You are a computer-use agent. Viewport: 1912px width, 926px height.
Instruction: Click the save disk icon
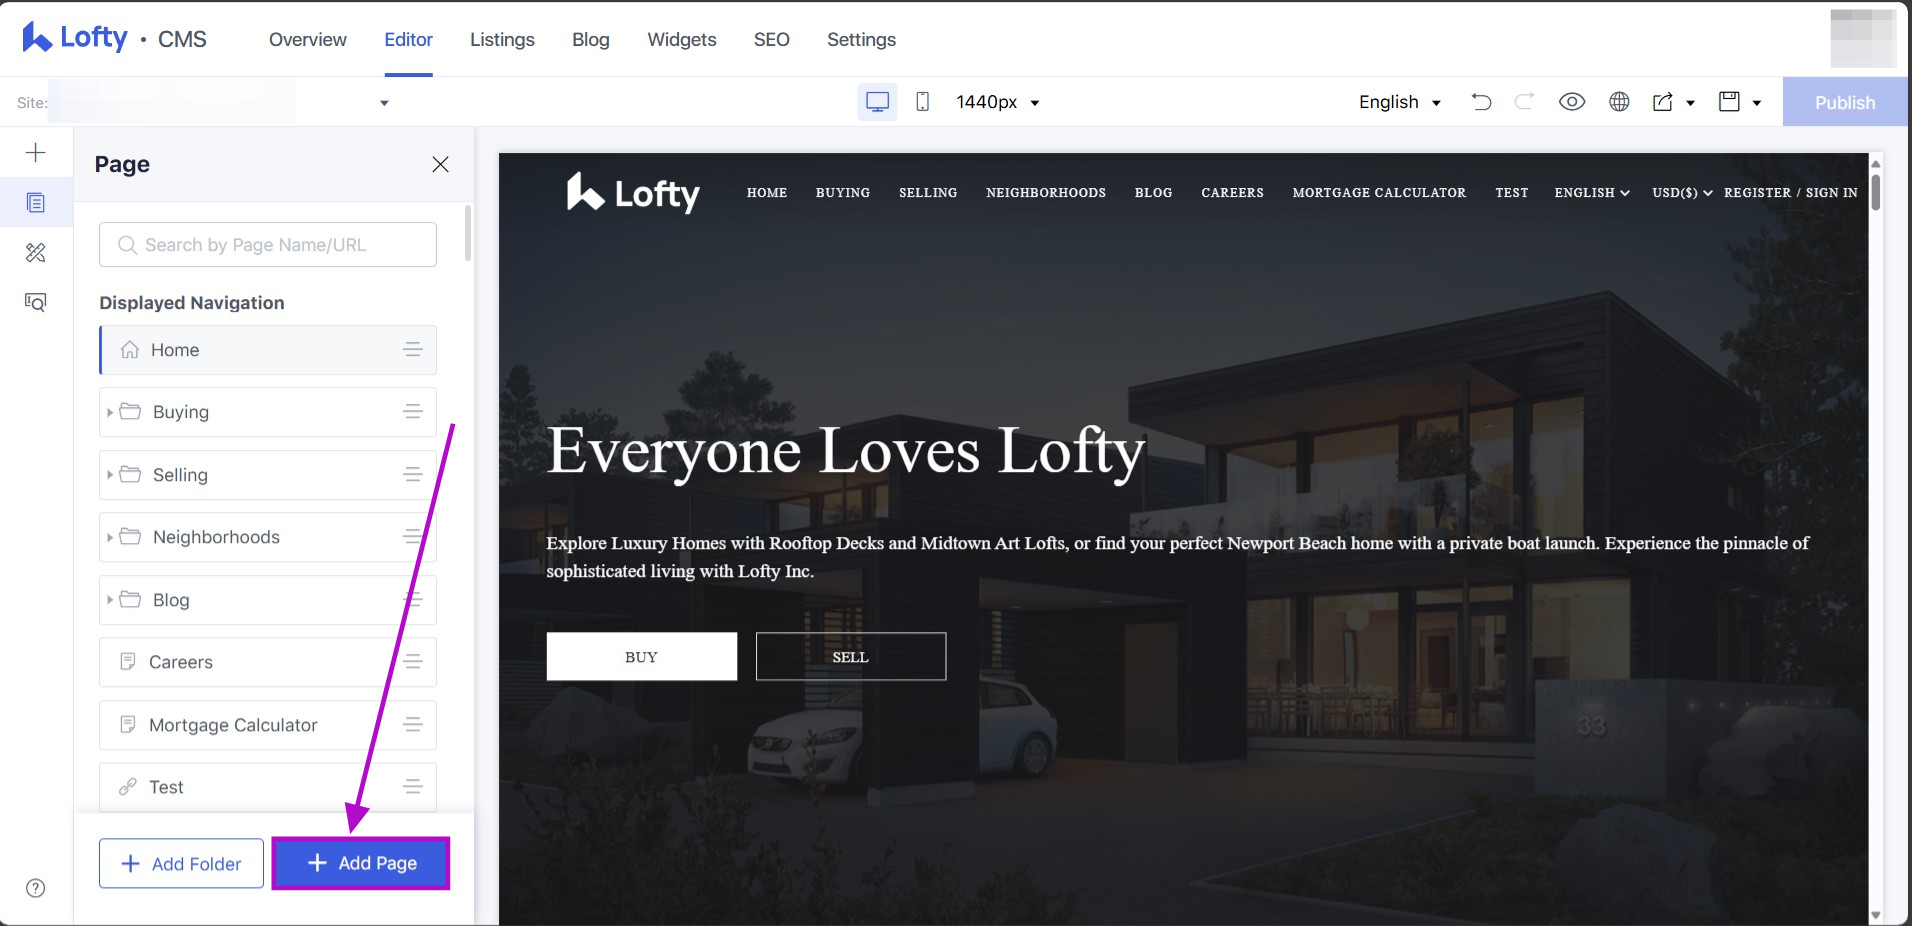1729,102
